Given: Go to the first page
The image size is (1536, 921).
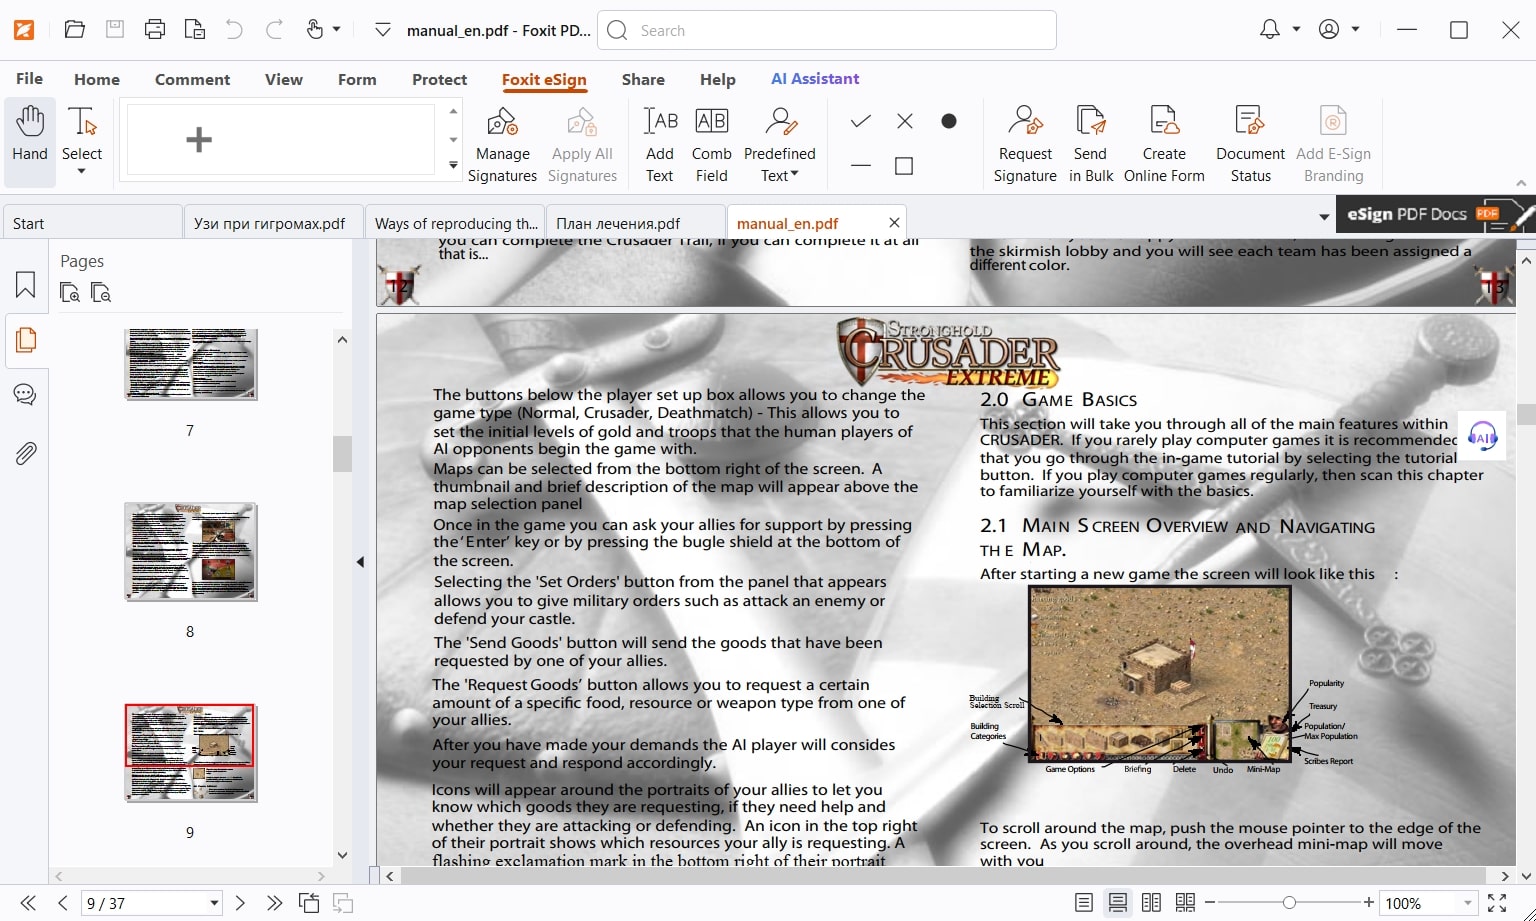Looking at the screenshot, I should [x=28, y=903].
